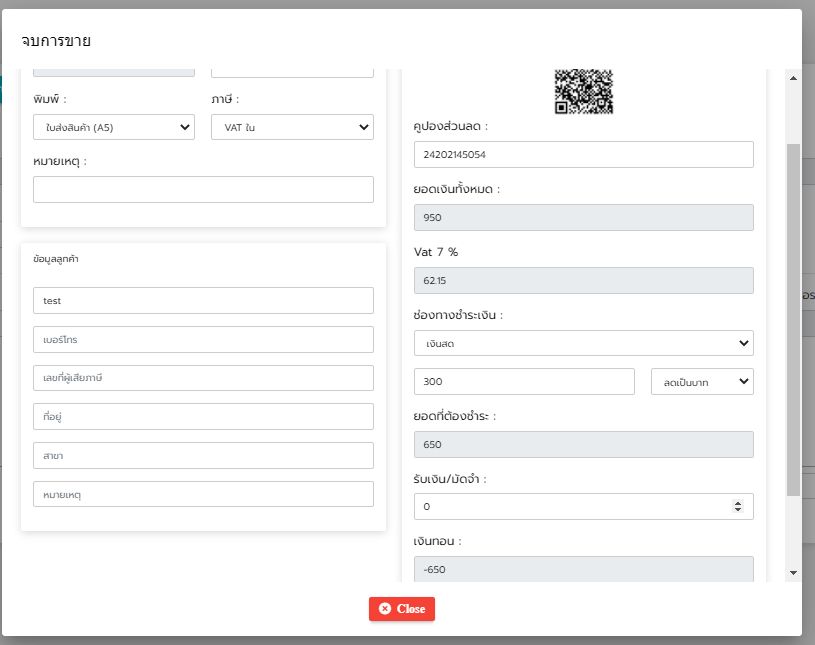Open the ลดเป็นบาท discount type dropdown

[x=702, y=381]
